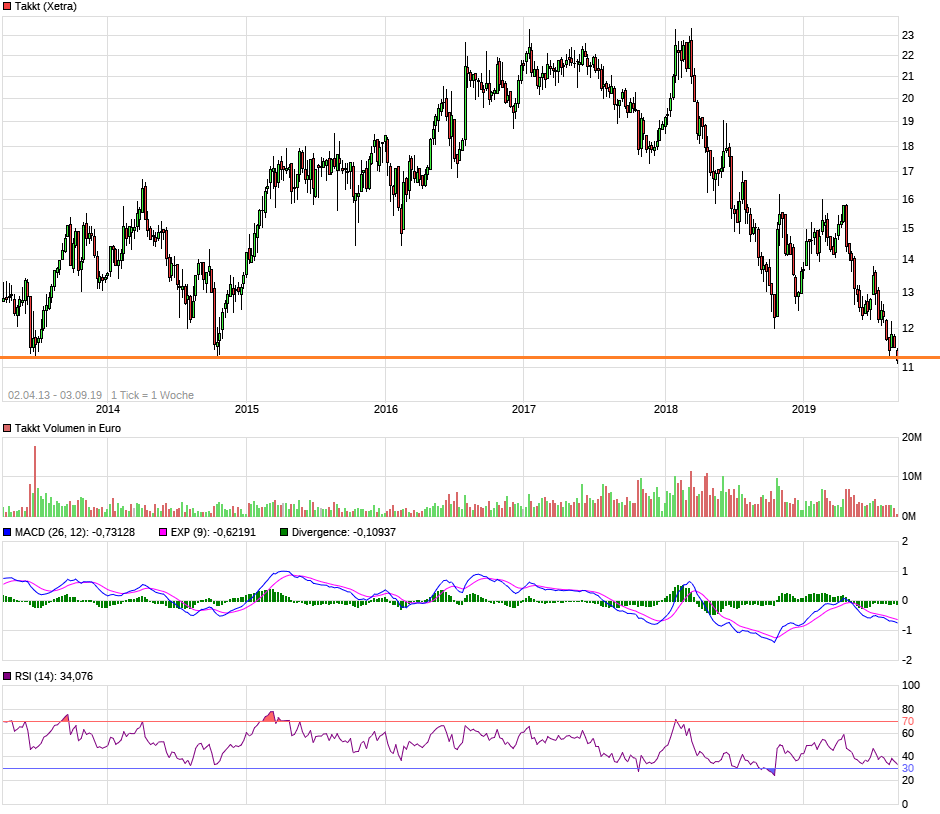Click the blue oversold arrow on the 2018 RSI dip
Screen dimensions: 940x814
(771, 771)
